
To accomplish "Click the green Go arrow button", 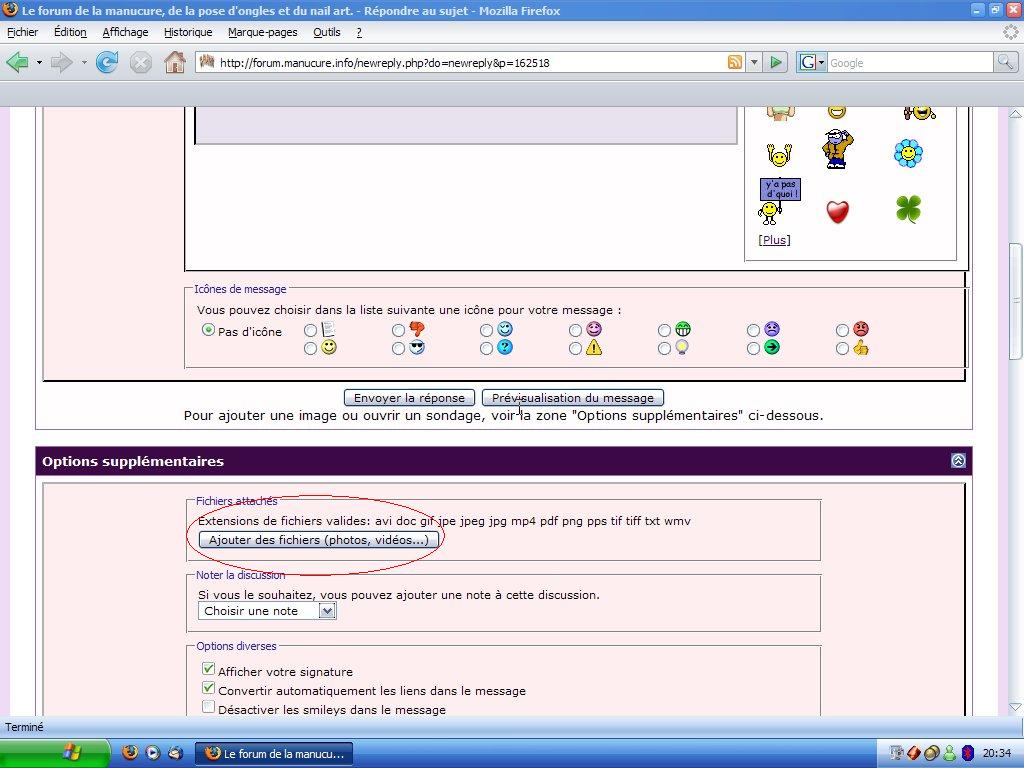I will (776, 62).
